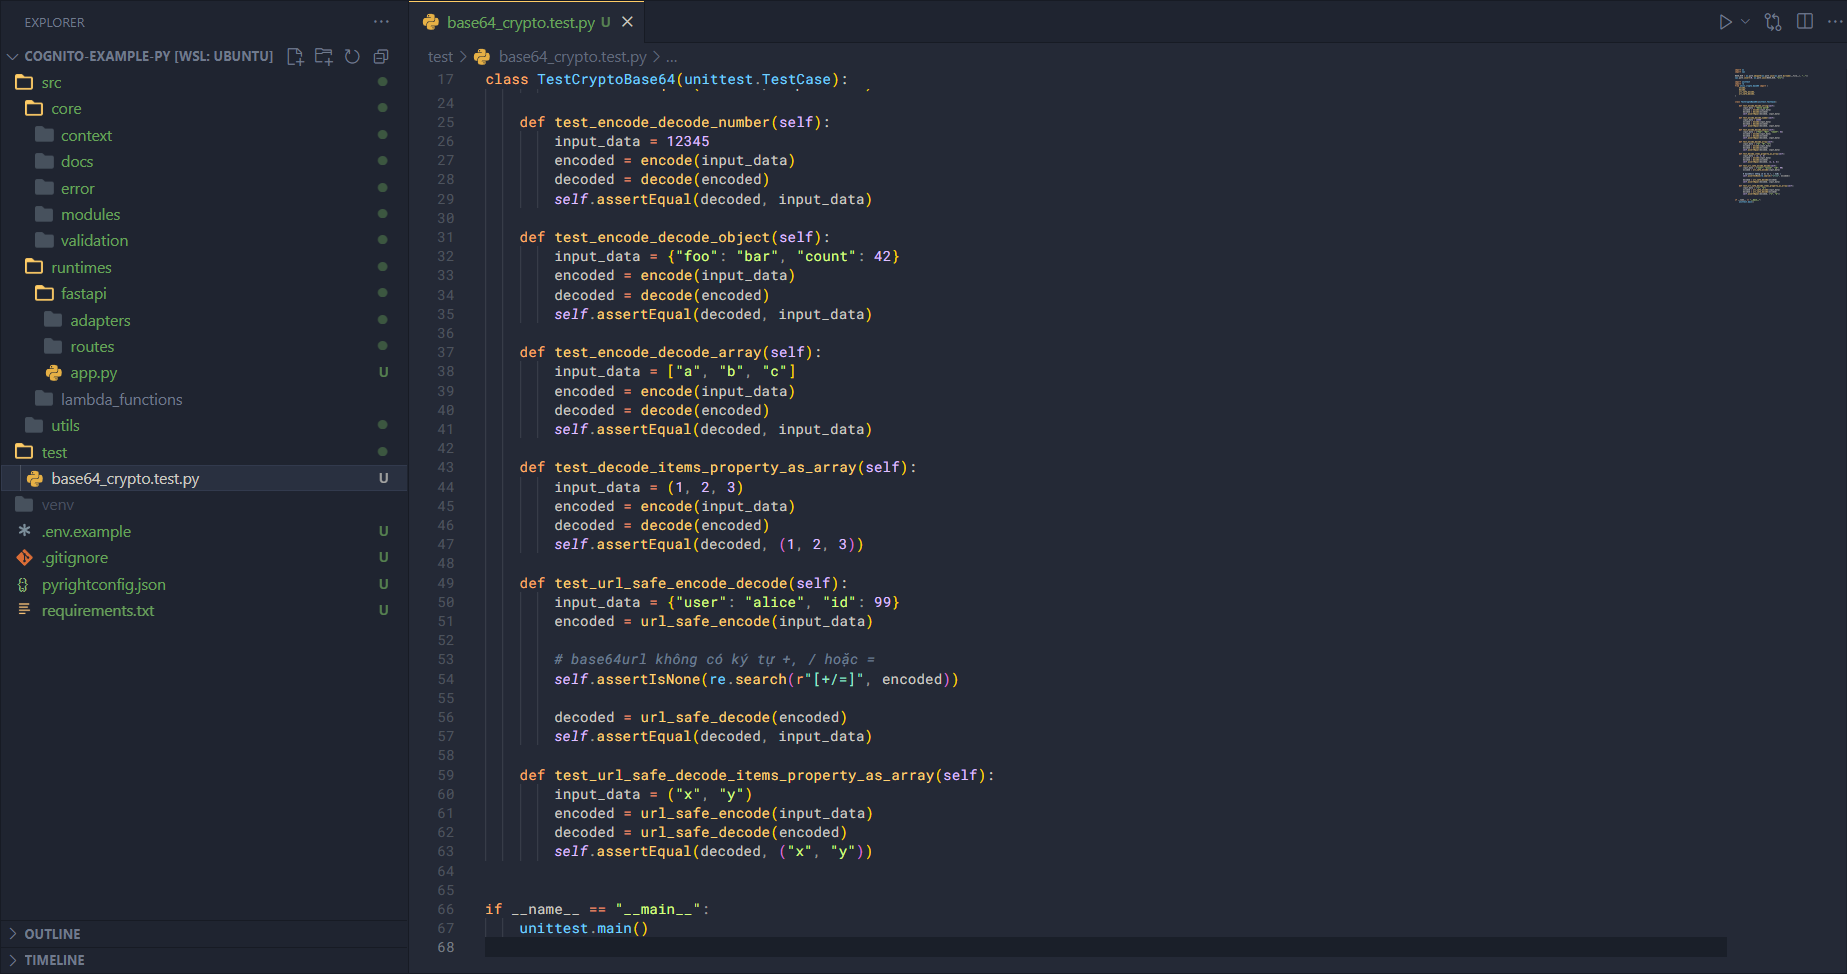Click the New Folder icon in Explorer

pyautogui.click(x=324, y=57)
